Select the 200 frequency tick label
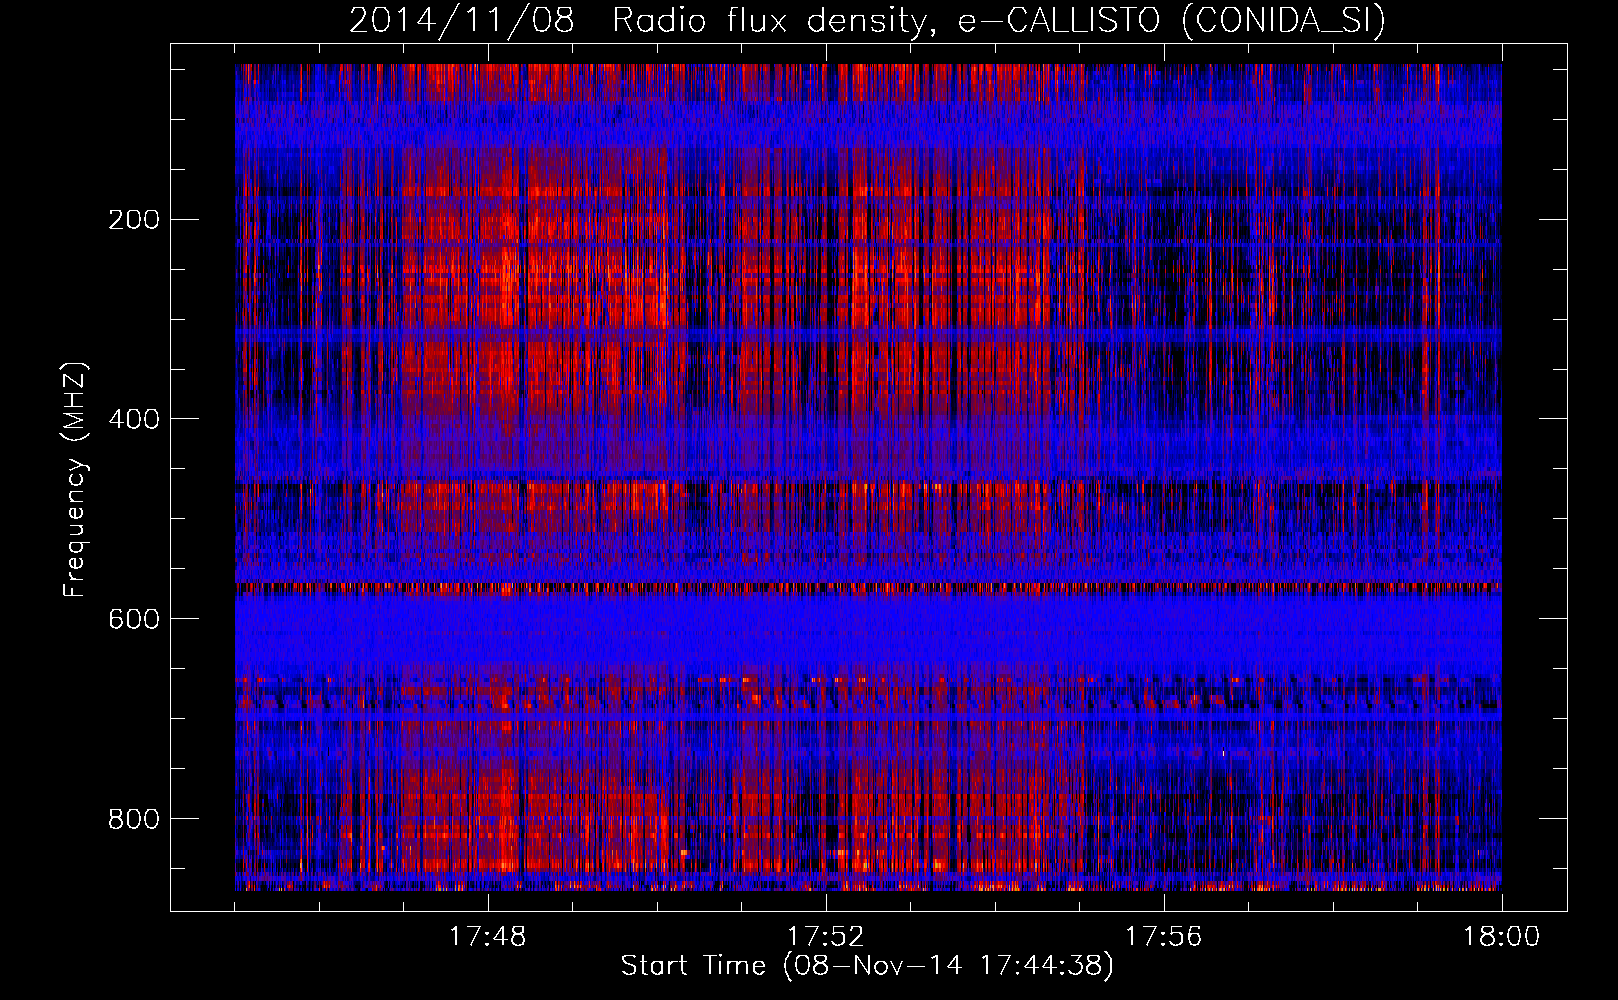This screenshot has width=1618, height=1000. click(x=133, y=220)
